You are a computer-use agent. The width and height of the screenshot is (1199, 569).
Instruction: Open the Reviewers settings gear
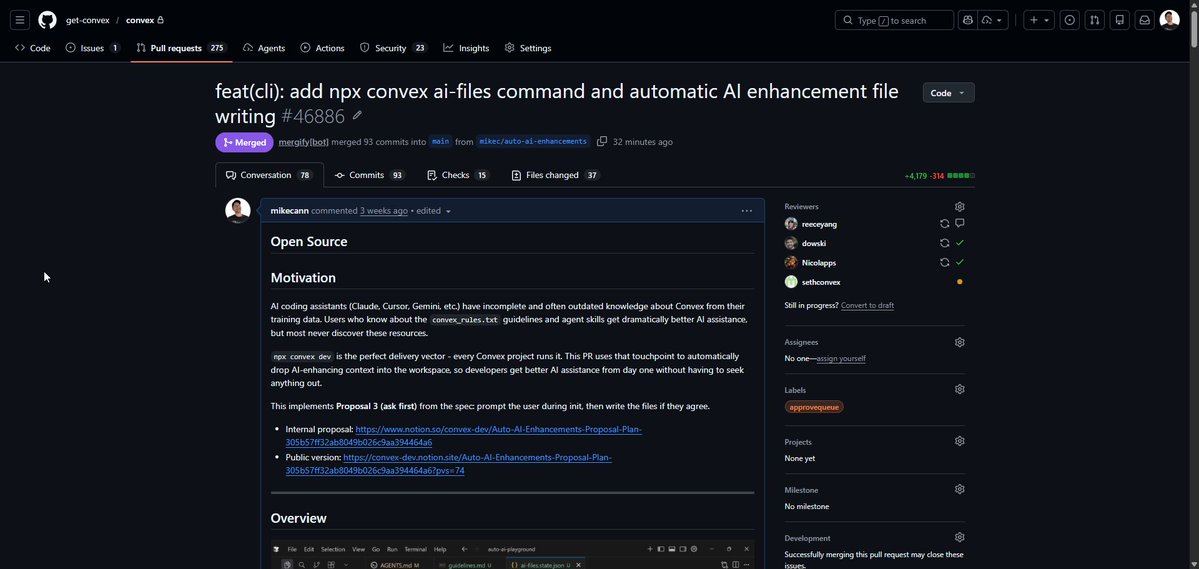pyautogui.click(x=960, y=206)
